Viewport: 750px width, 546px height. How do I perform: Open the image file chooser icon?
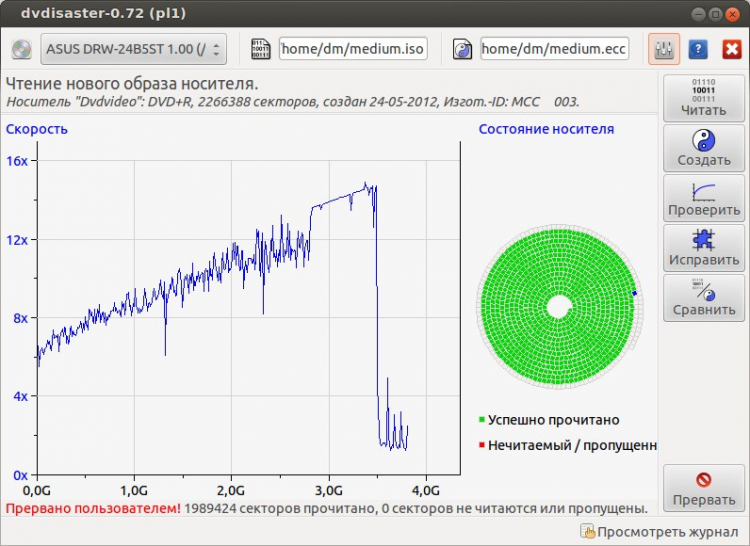coord(261,49)
